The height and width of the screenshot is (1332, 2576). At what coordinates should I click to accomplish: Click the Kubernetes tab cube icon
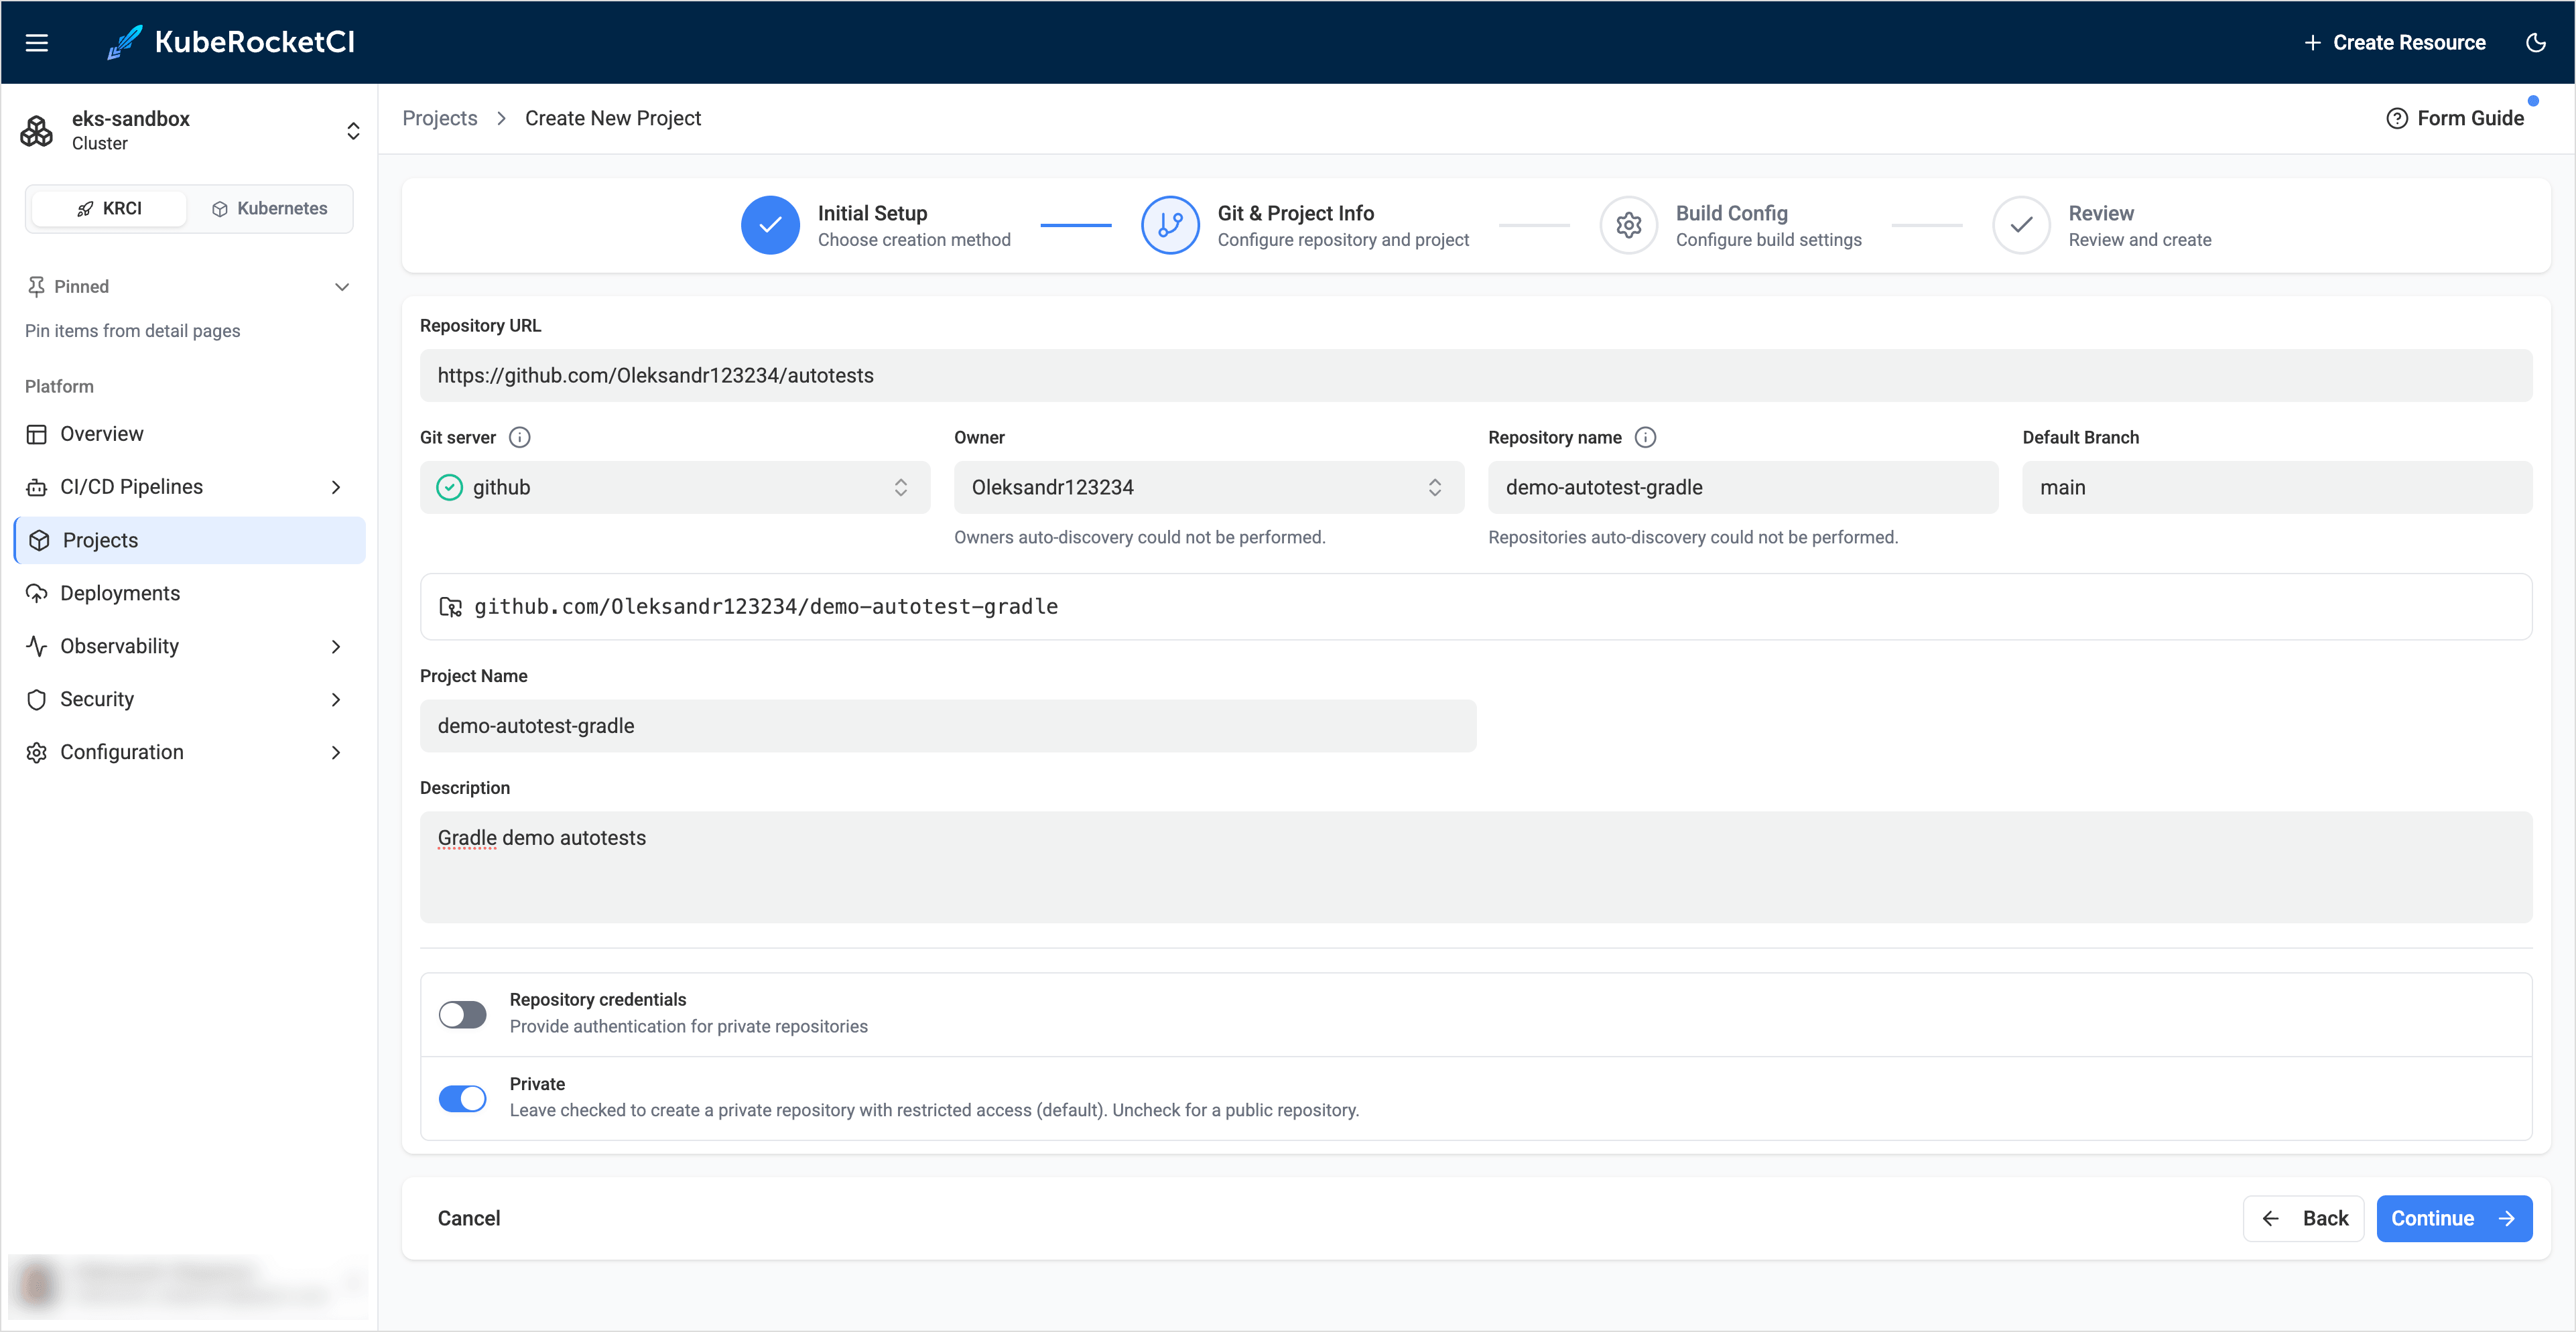coord(220,209)
